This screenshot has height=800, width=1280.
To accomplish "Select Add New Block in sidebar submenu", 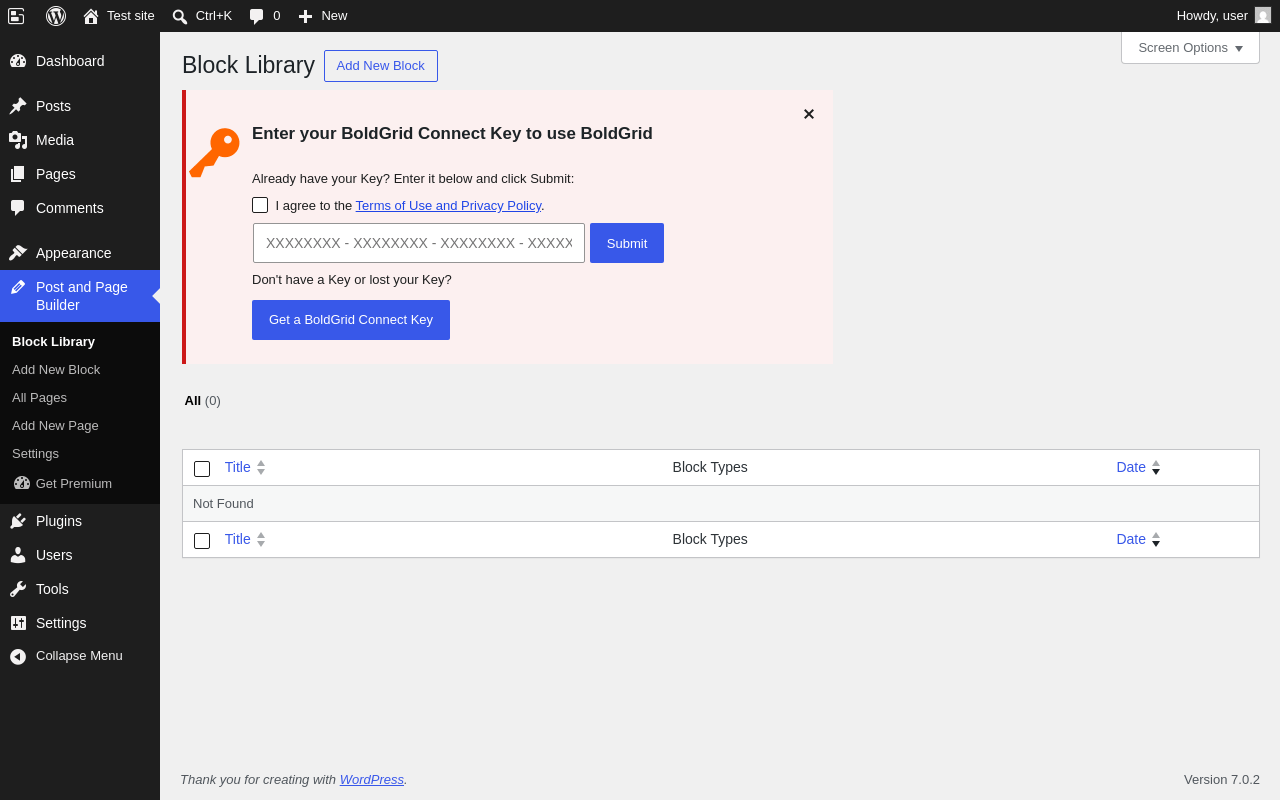I will (56, 369).
